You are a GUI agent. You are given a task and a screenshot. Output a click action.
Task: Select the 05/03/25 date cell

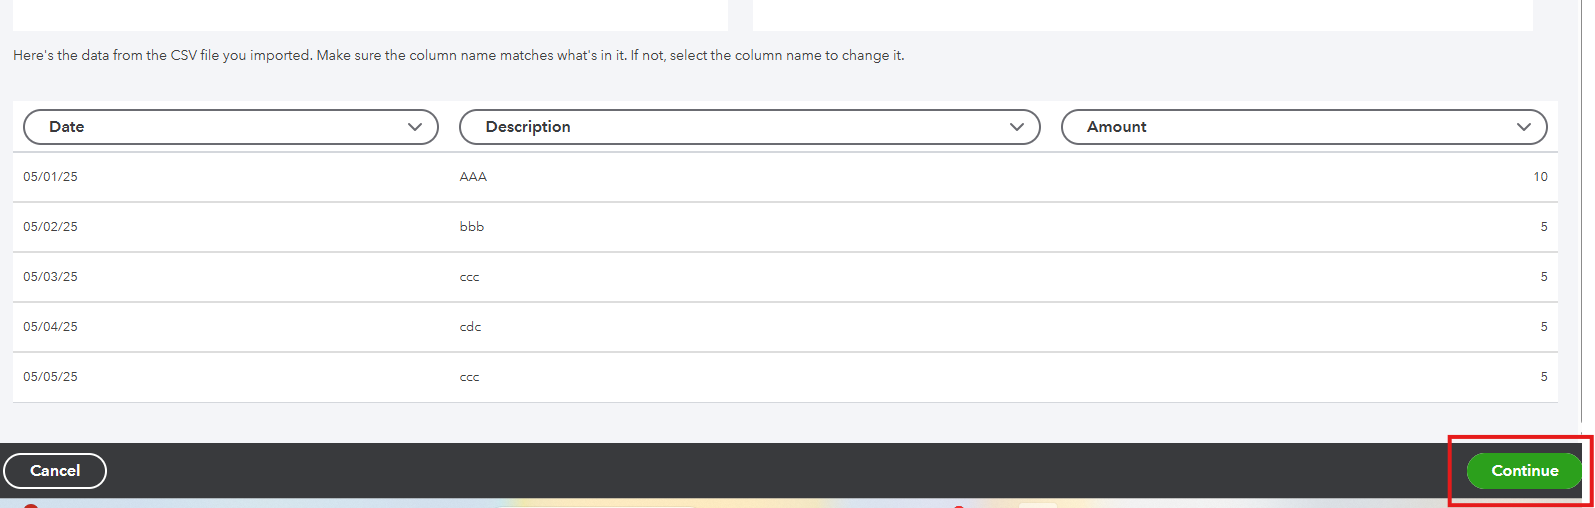[51, 277]
